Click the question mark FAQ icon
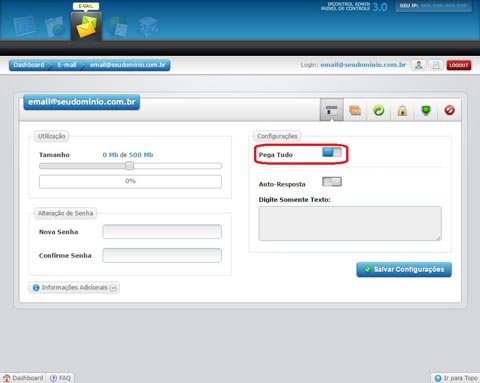The width and height of the screenshot is (480, 383). point(53,378)
